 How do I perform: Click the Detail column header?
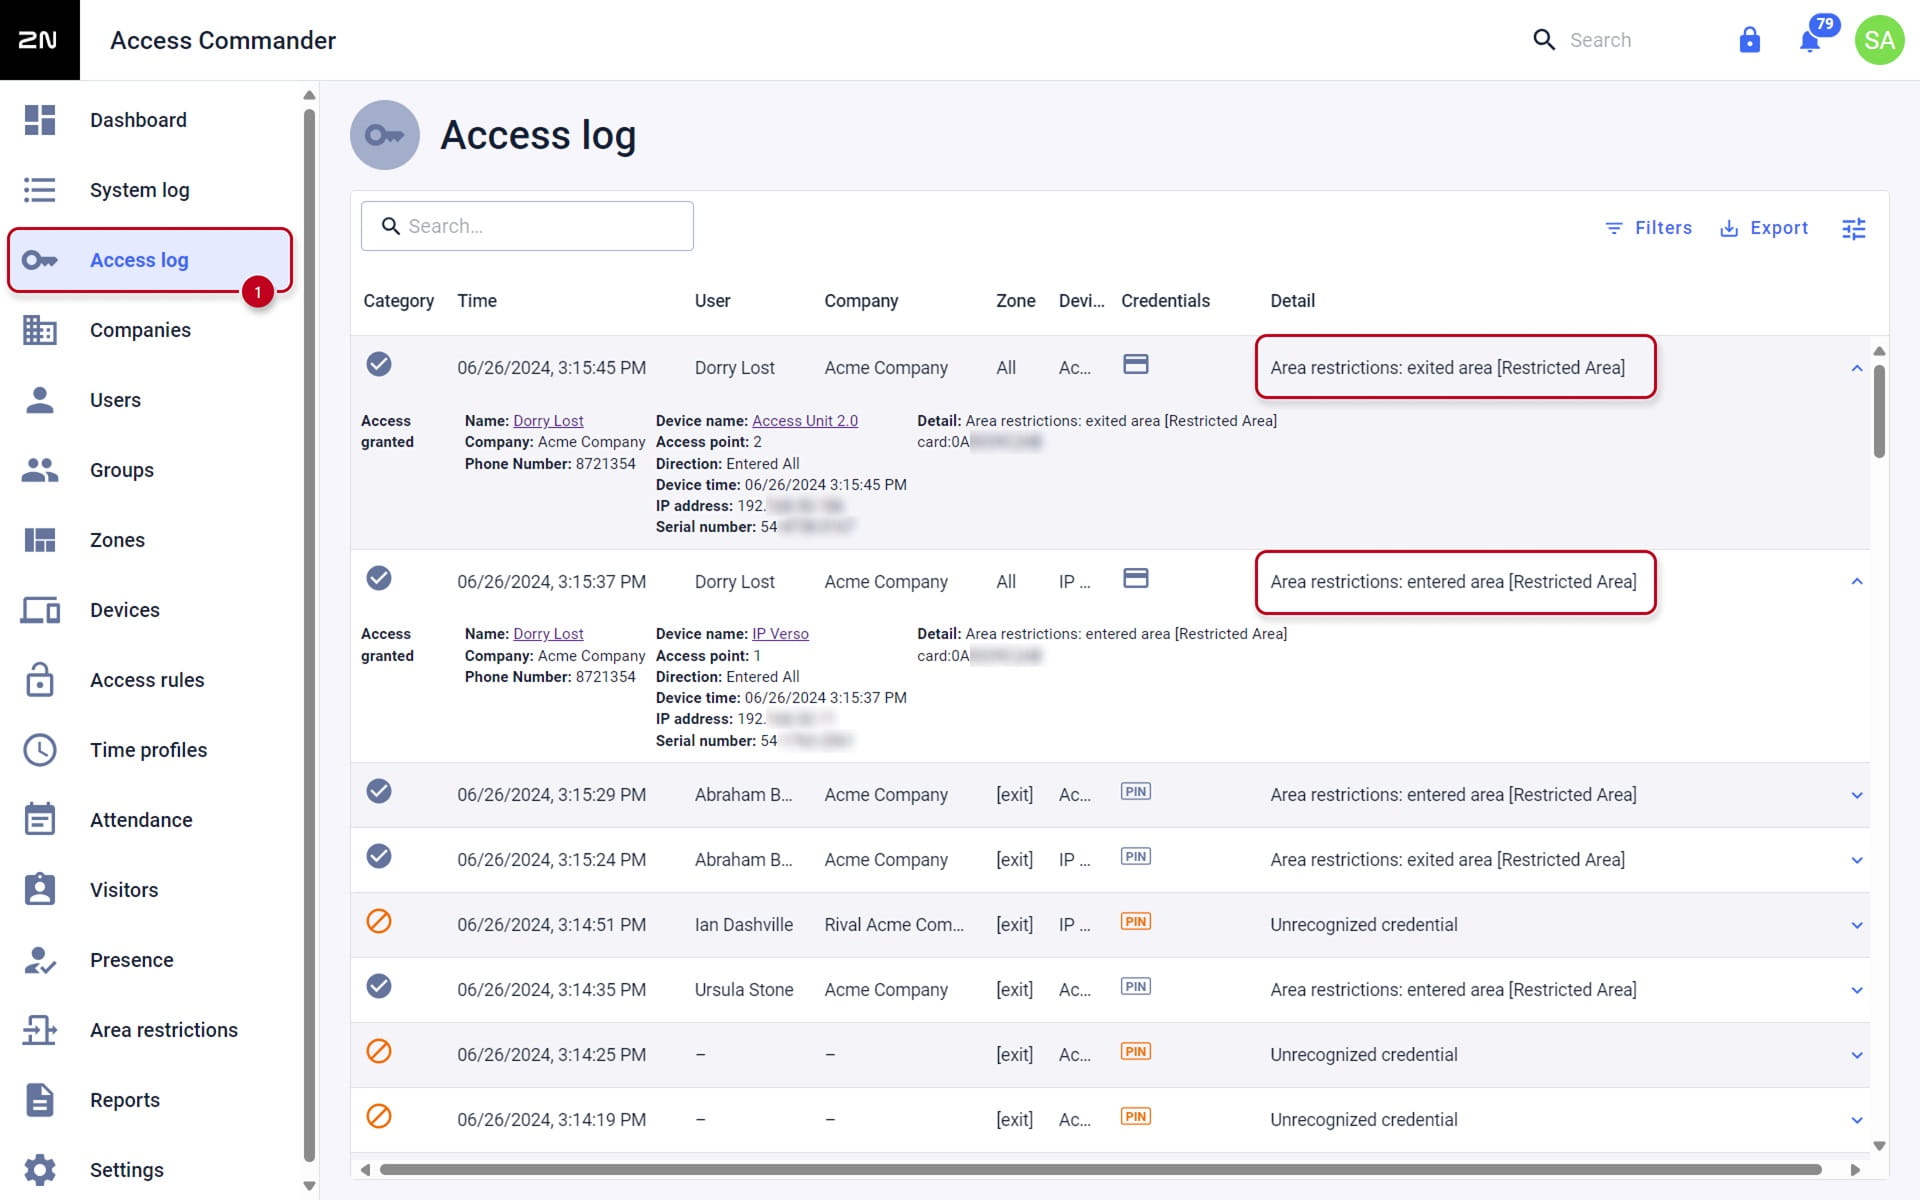point(1292,301)
